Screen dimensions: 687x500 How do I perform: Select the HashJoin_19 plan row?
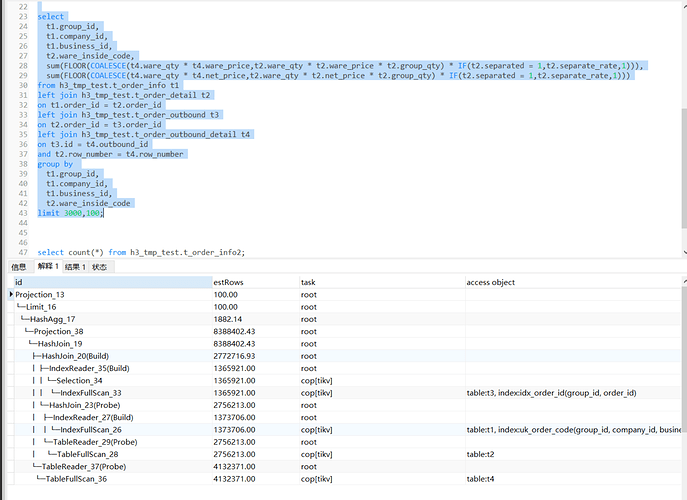coord(345,344)
